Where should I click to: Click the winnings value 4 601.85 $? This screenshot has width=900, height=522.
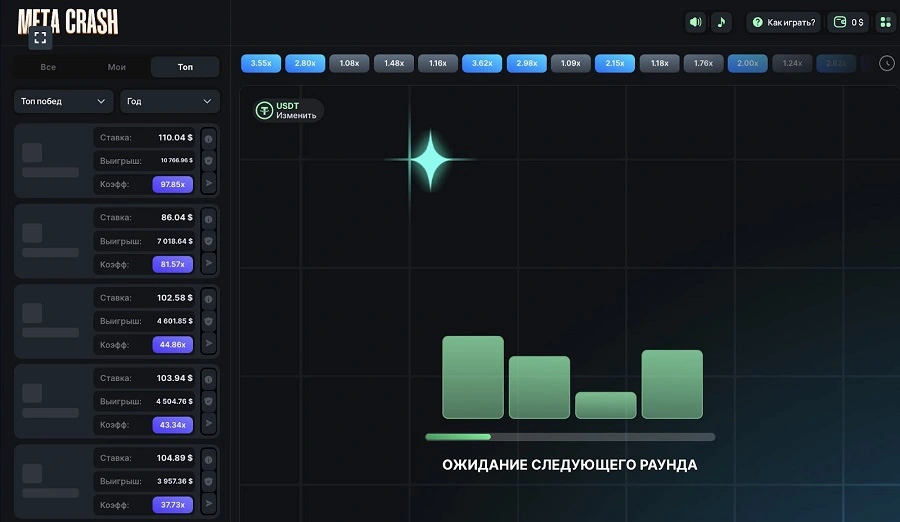tap(175, 321)
